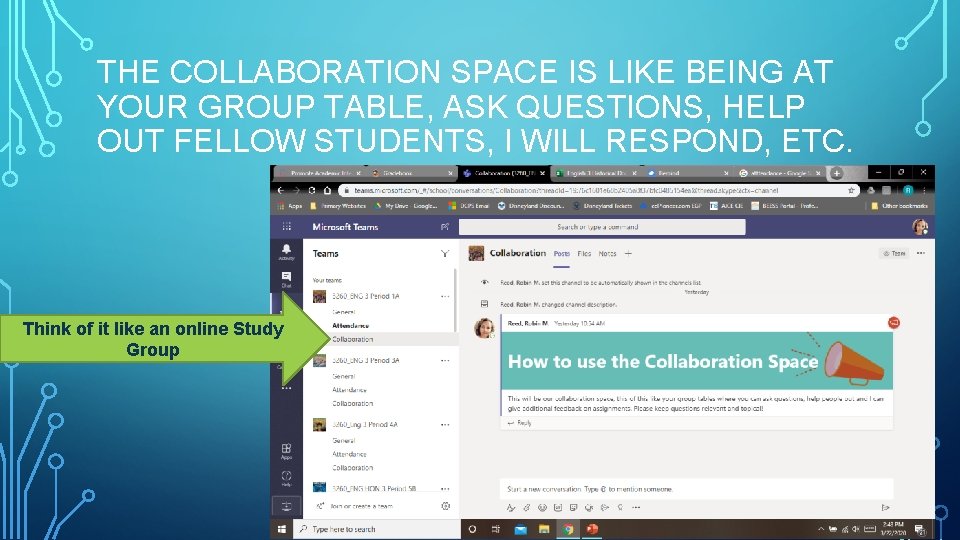
Task: Insert a sticker from compose toolbar
Action: tap(574, 508)
